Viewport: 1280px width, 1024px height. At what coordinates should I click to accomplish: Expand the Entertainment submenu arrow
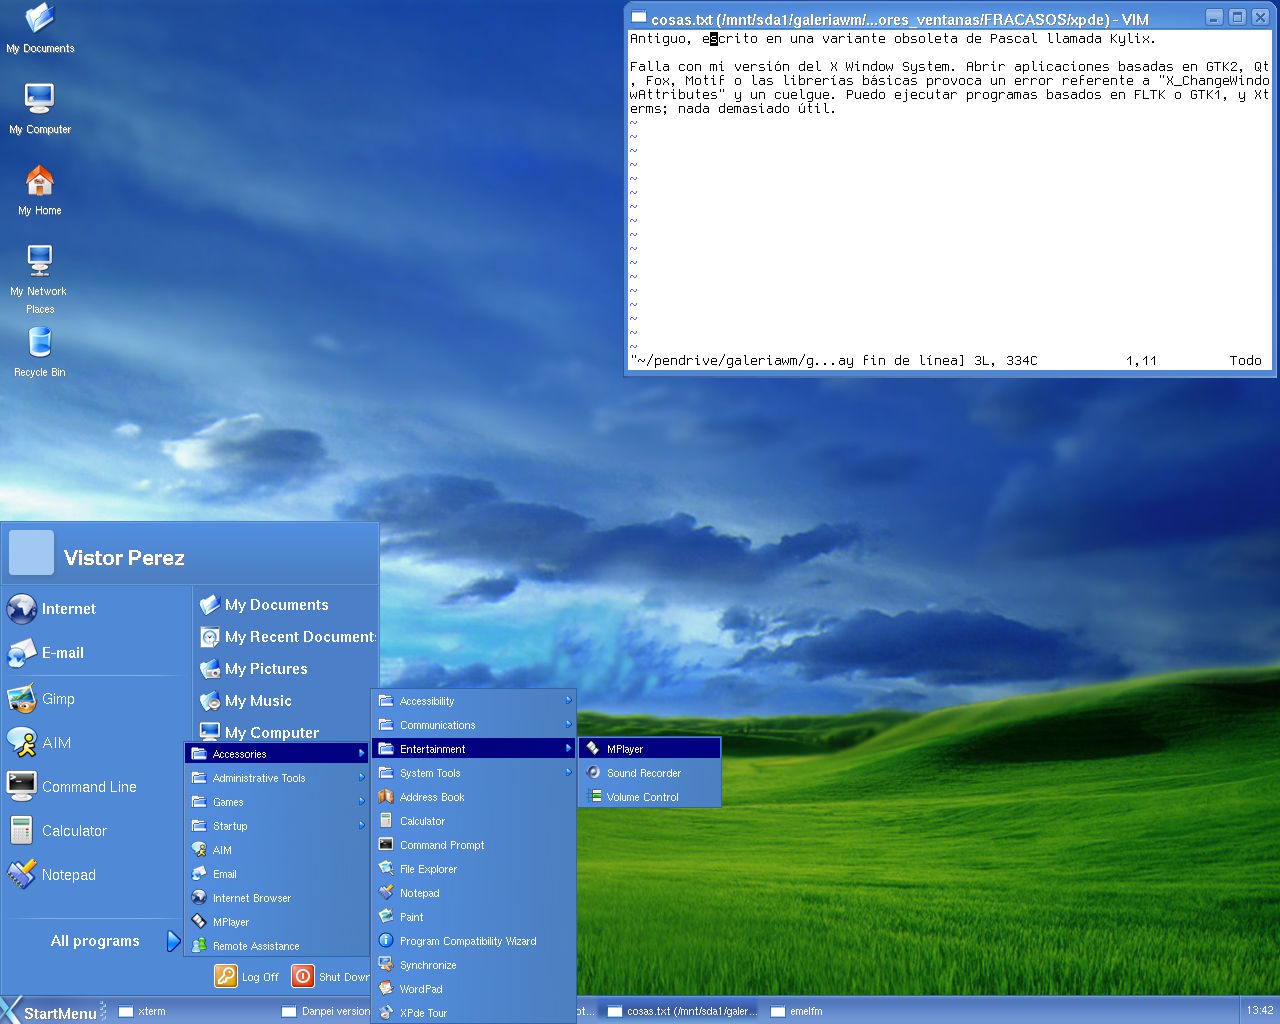(568, 748)
